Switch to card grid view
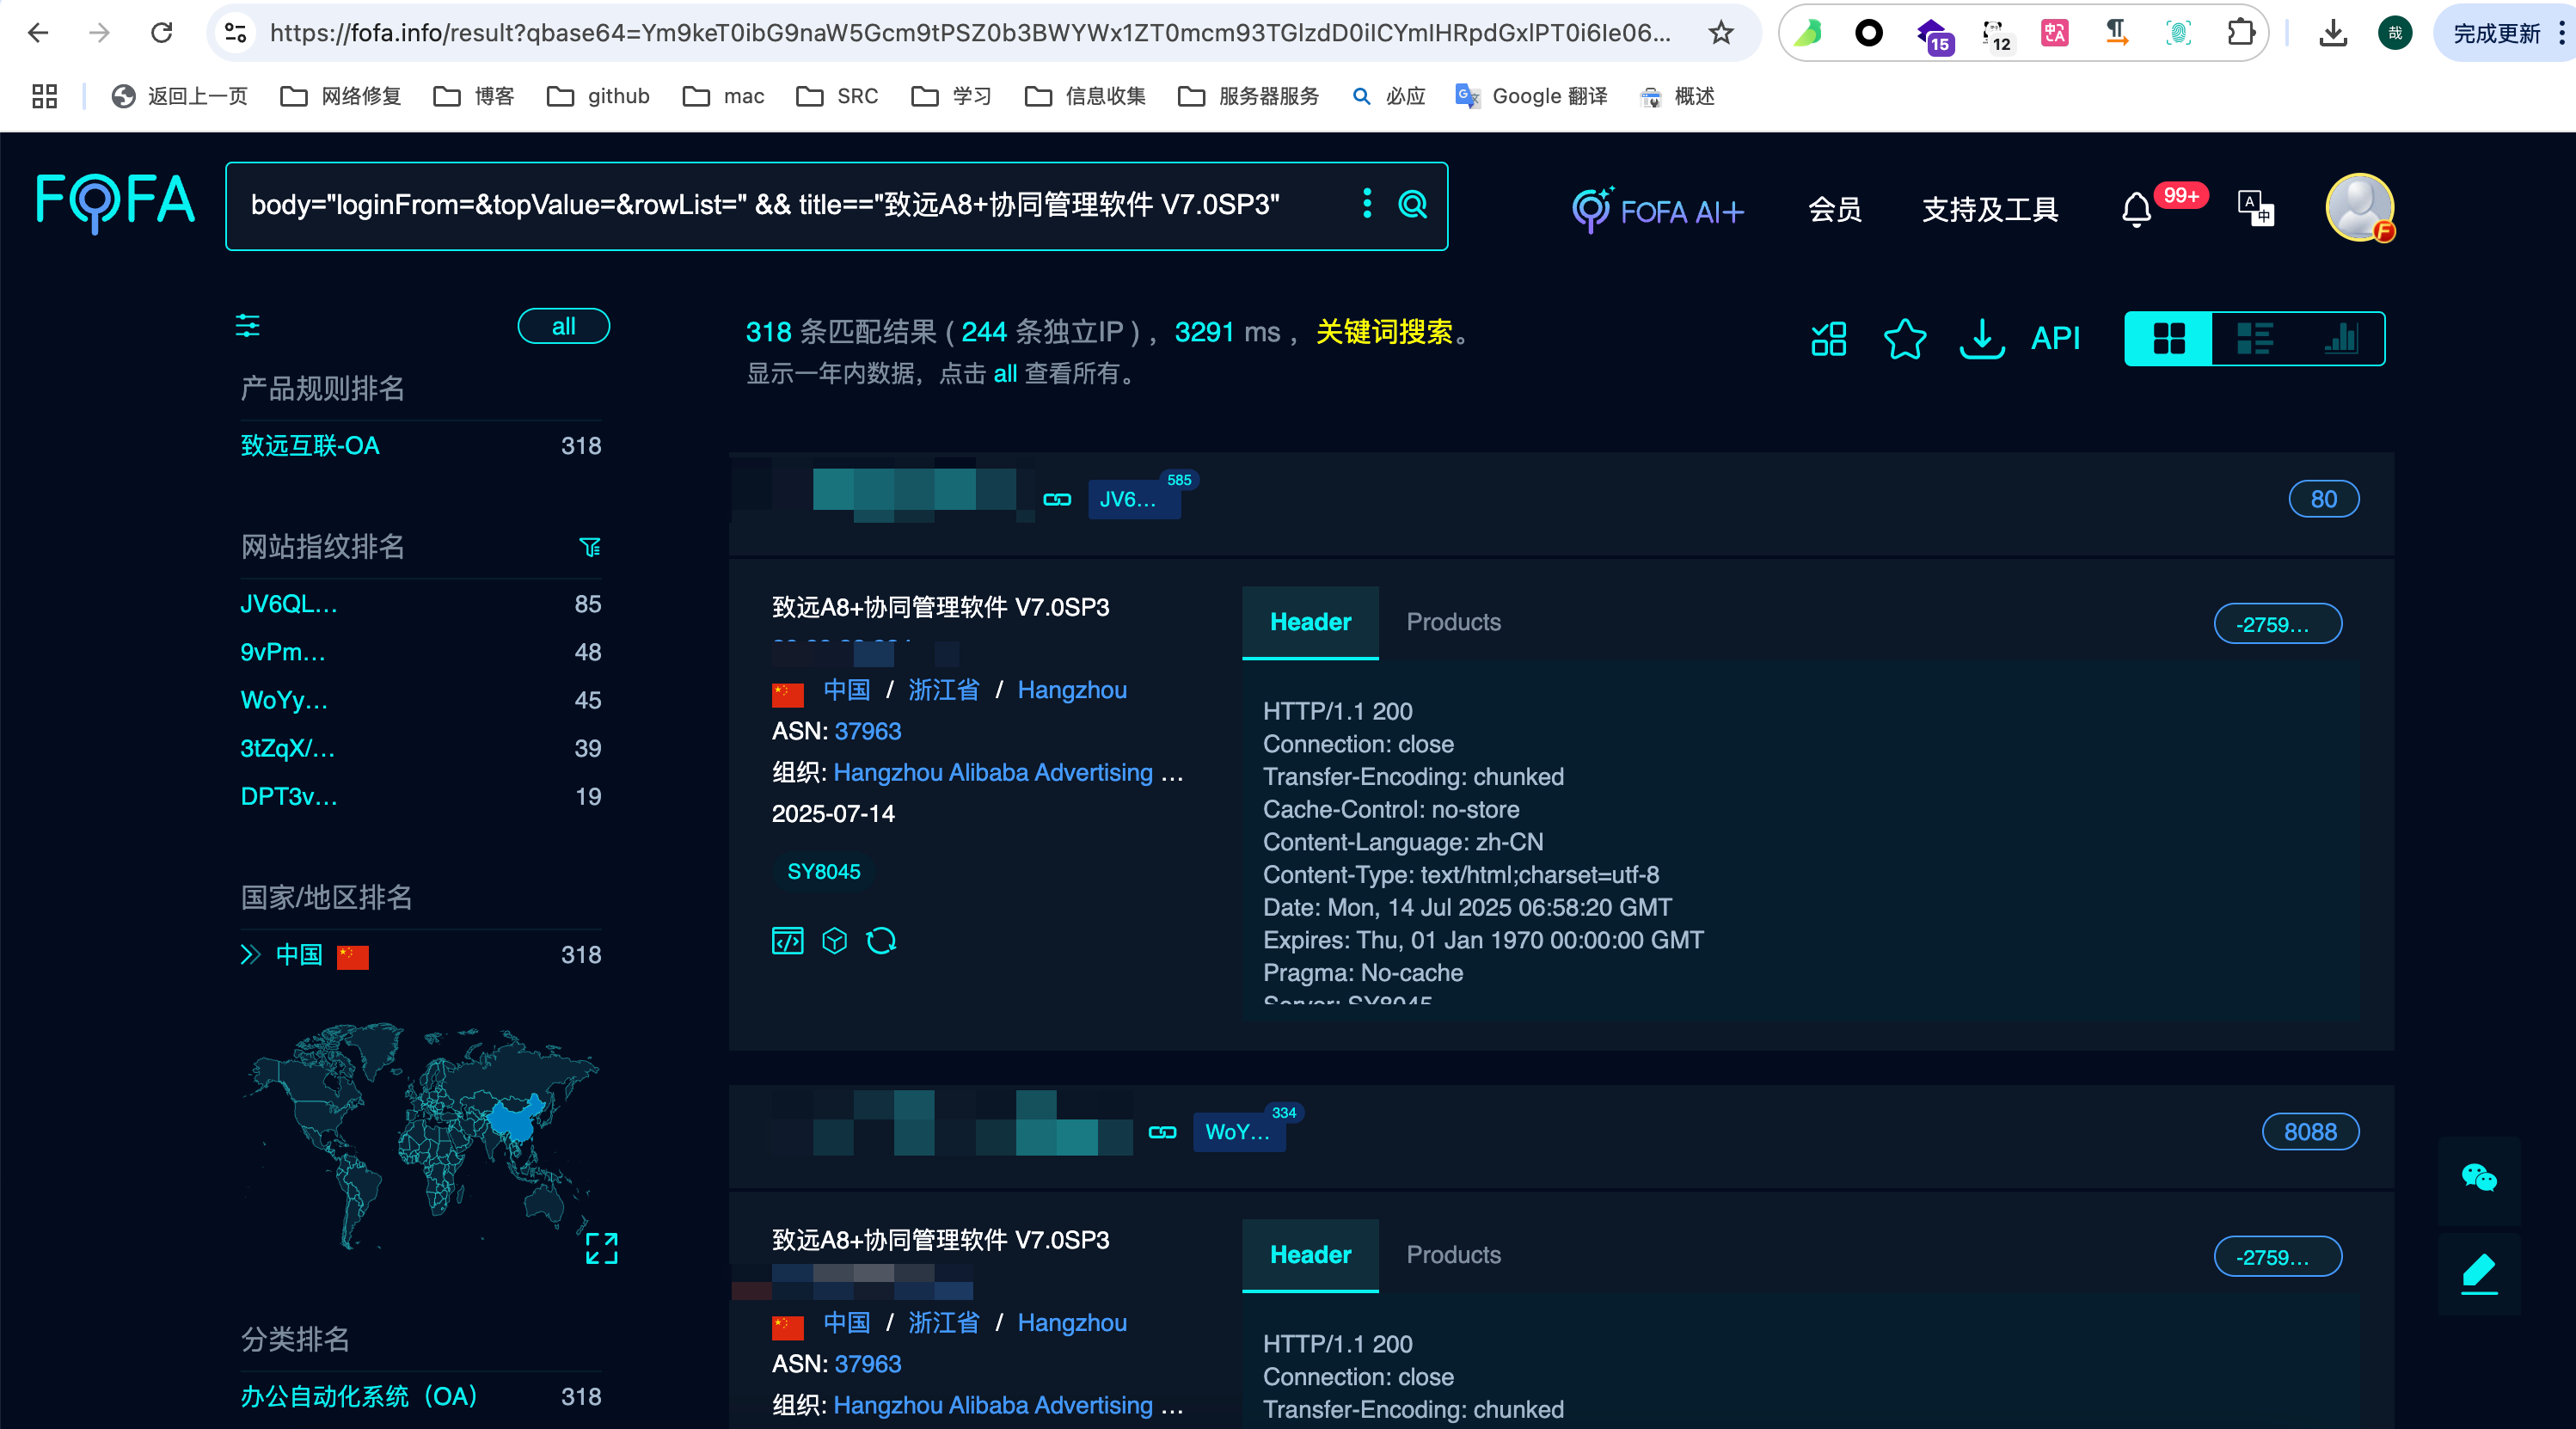The width and height of the screenshot is (2576, 1429). tap(2168, 339)
